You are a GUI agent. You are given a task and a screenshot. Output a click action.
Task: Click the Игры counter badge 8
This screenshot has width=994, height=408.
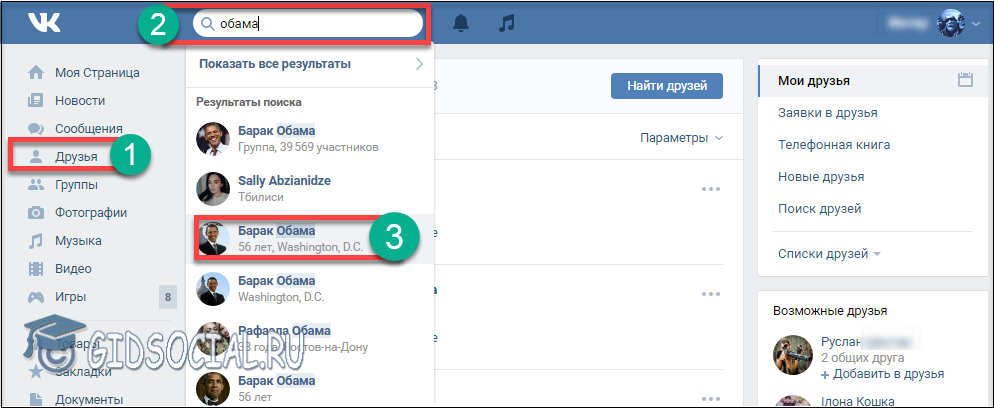tap(168, 296)
